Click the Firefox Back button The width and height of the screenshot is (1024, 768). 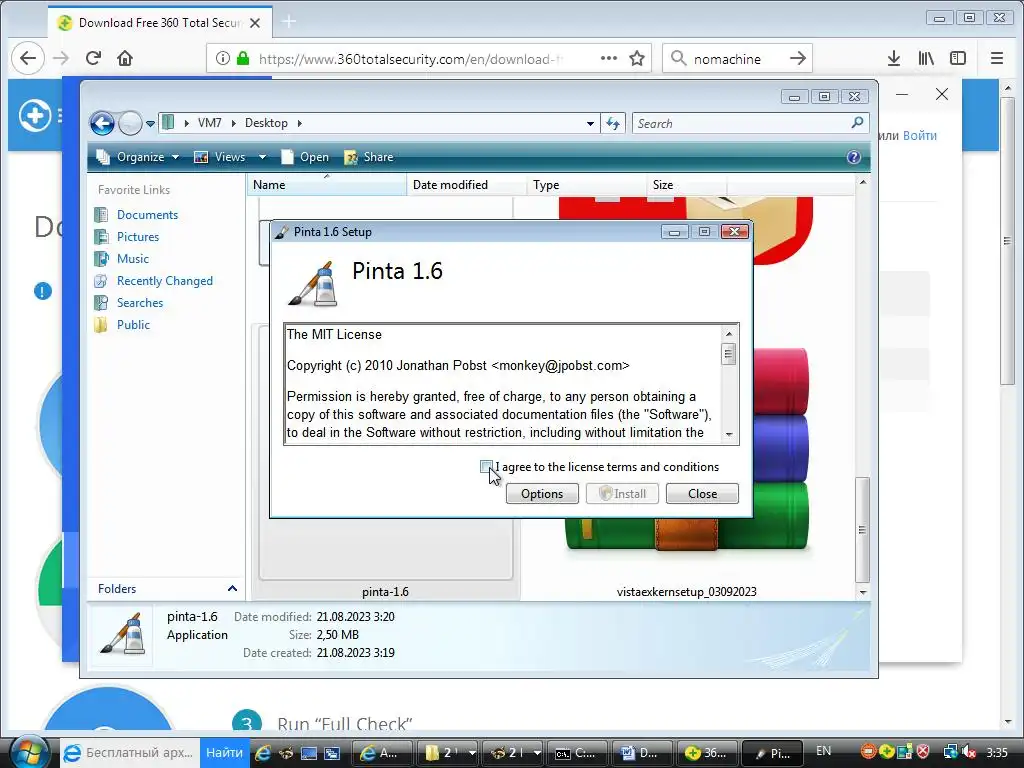pos(27,58)
